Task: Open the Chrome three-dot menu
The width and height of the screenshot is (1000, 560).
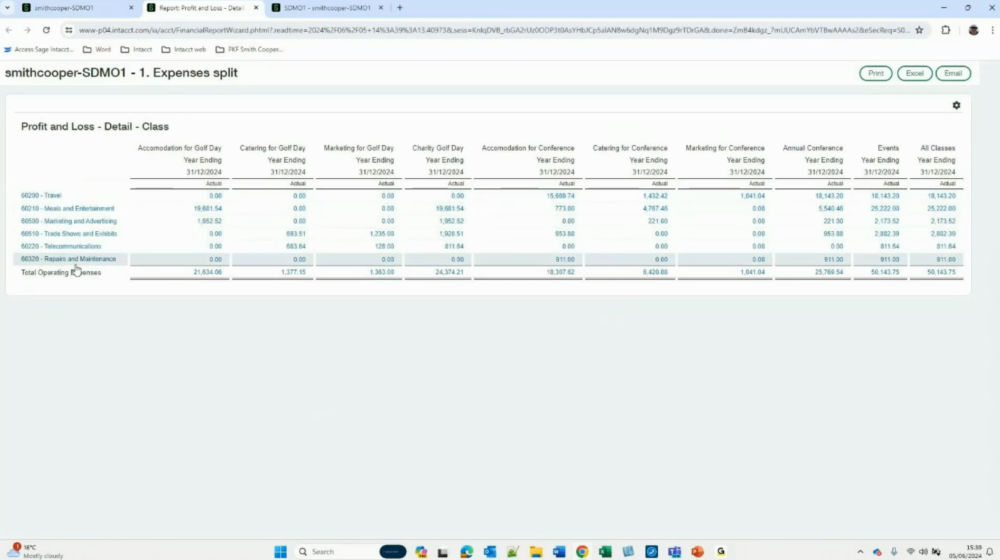Action: coord(992,30)
